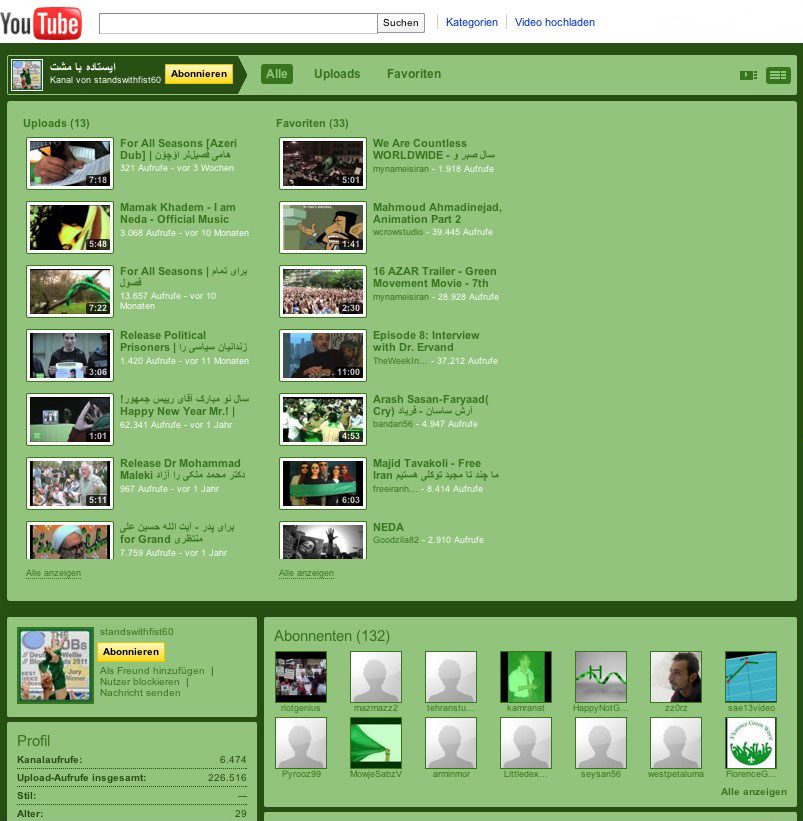This screenshot has height=821, width=803.
Task: Open the MowjeSabzV subscriber avatar
Action: (375, 744)
